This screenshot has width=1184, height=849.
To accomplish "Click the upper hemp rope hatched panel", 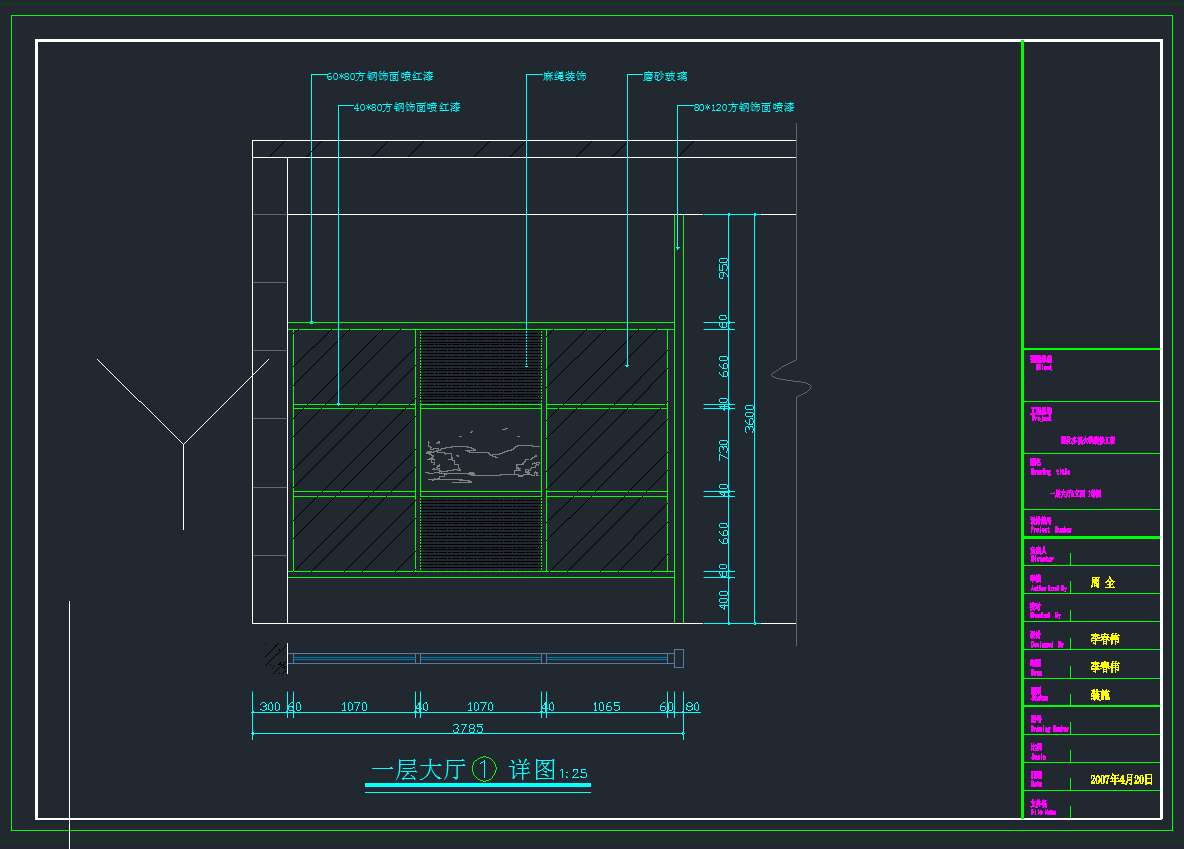I will pos(482,366).
